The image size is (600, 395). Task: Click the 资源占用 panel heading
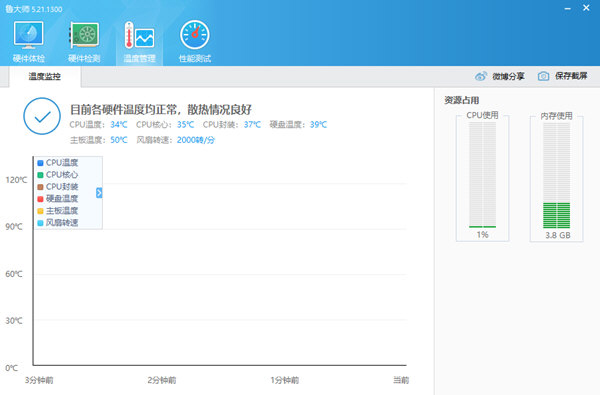point(461,100)
